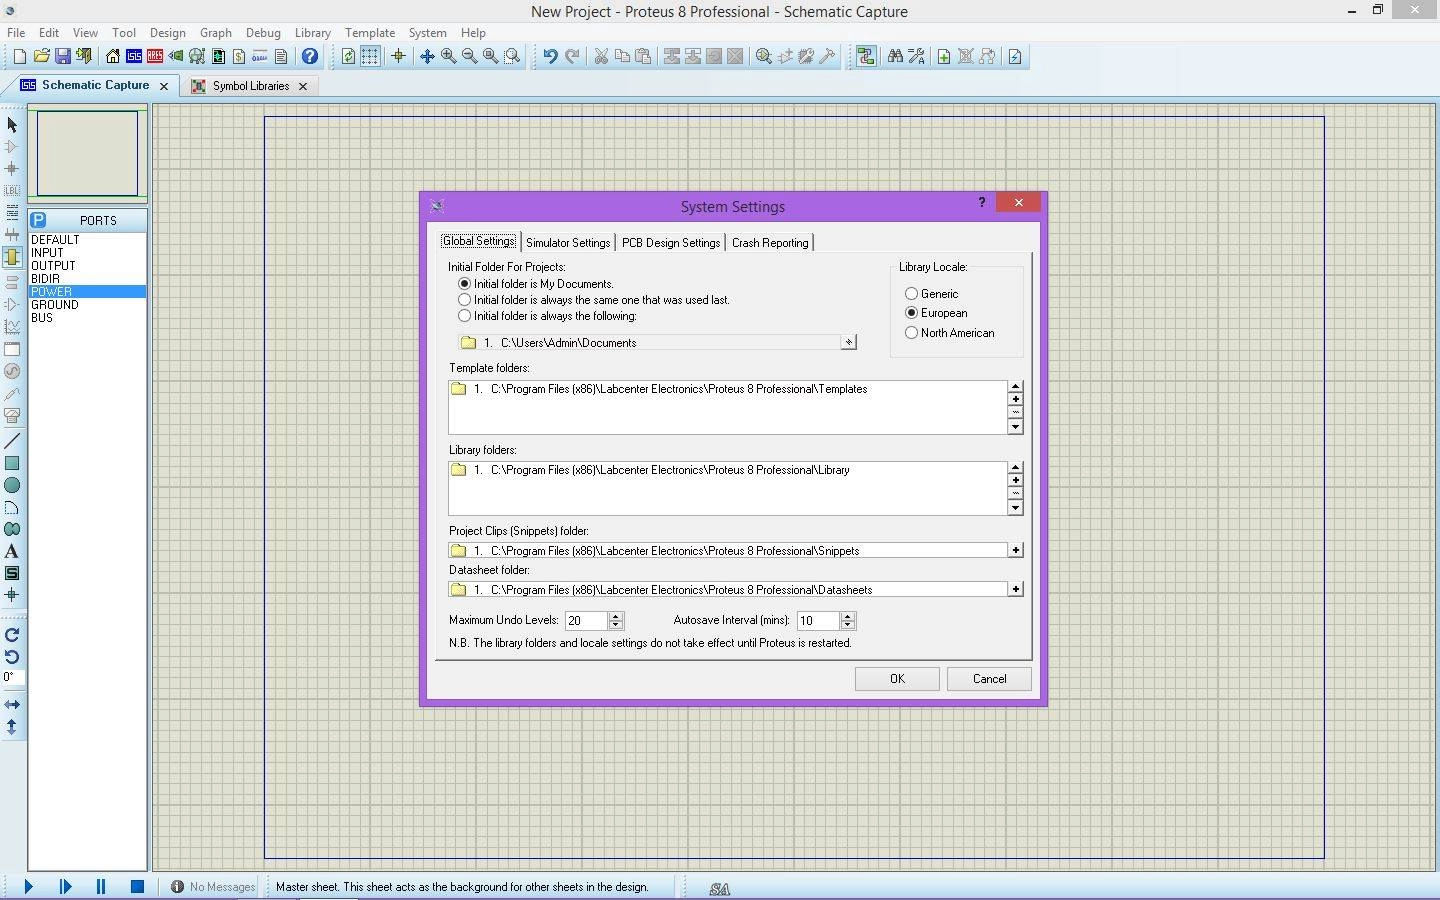Rotate clockwise using the rotate icon
The image size is (1440, 900).
coord(12,635)
